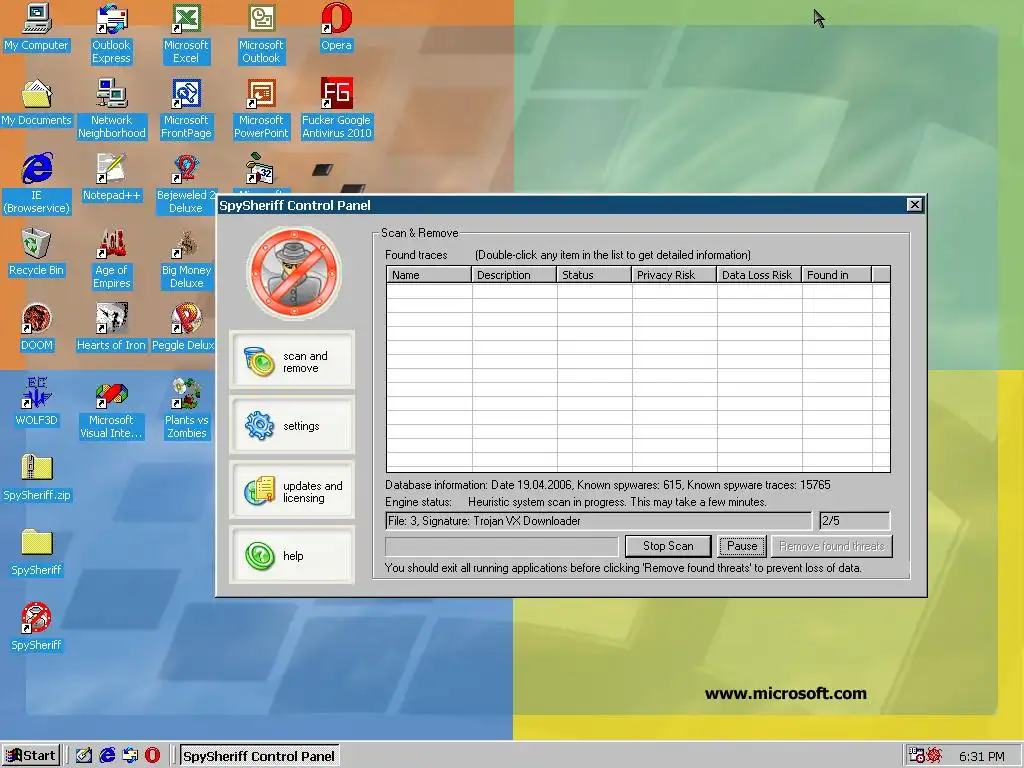1024x768 pixels.
Task: Click the 2/5 scan step field
Action: pos(854,520)
